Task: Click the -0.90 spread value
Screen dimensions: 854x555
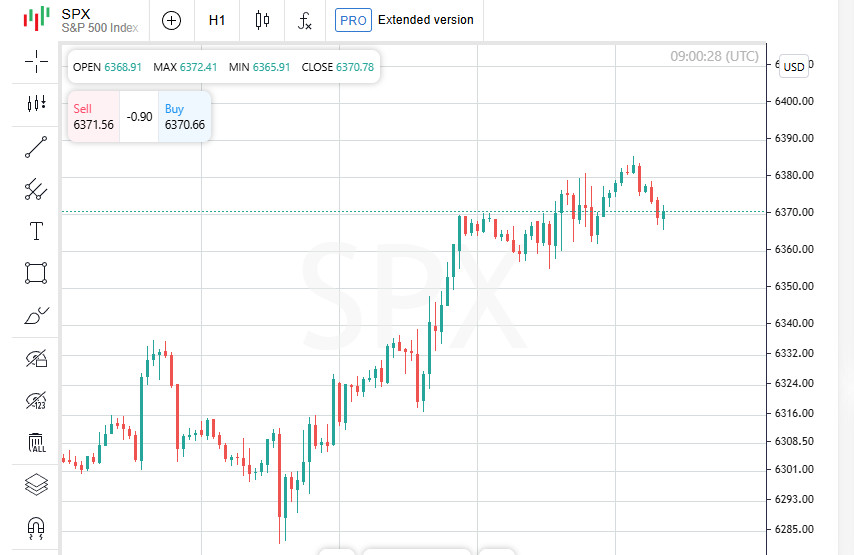Action: [139, 117]
